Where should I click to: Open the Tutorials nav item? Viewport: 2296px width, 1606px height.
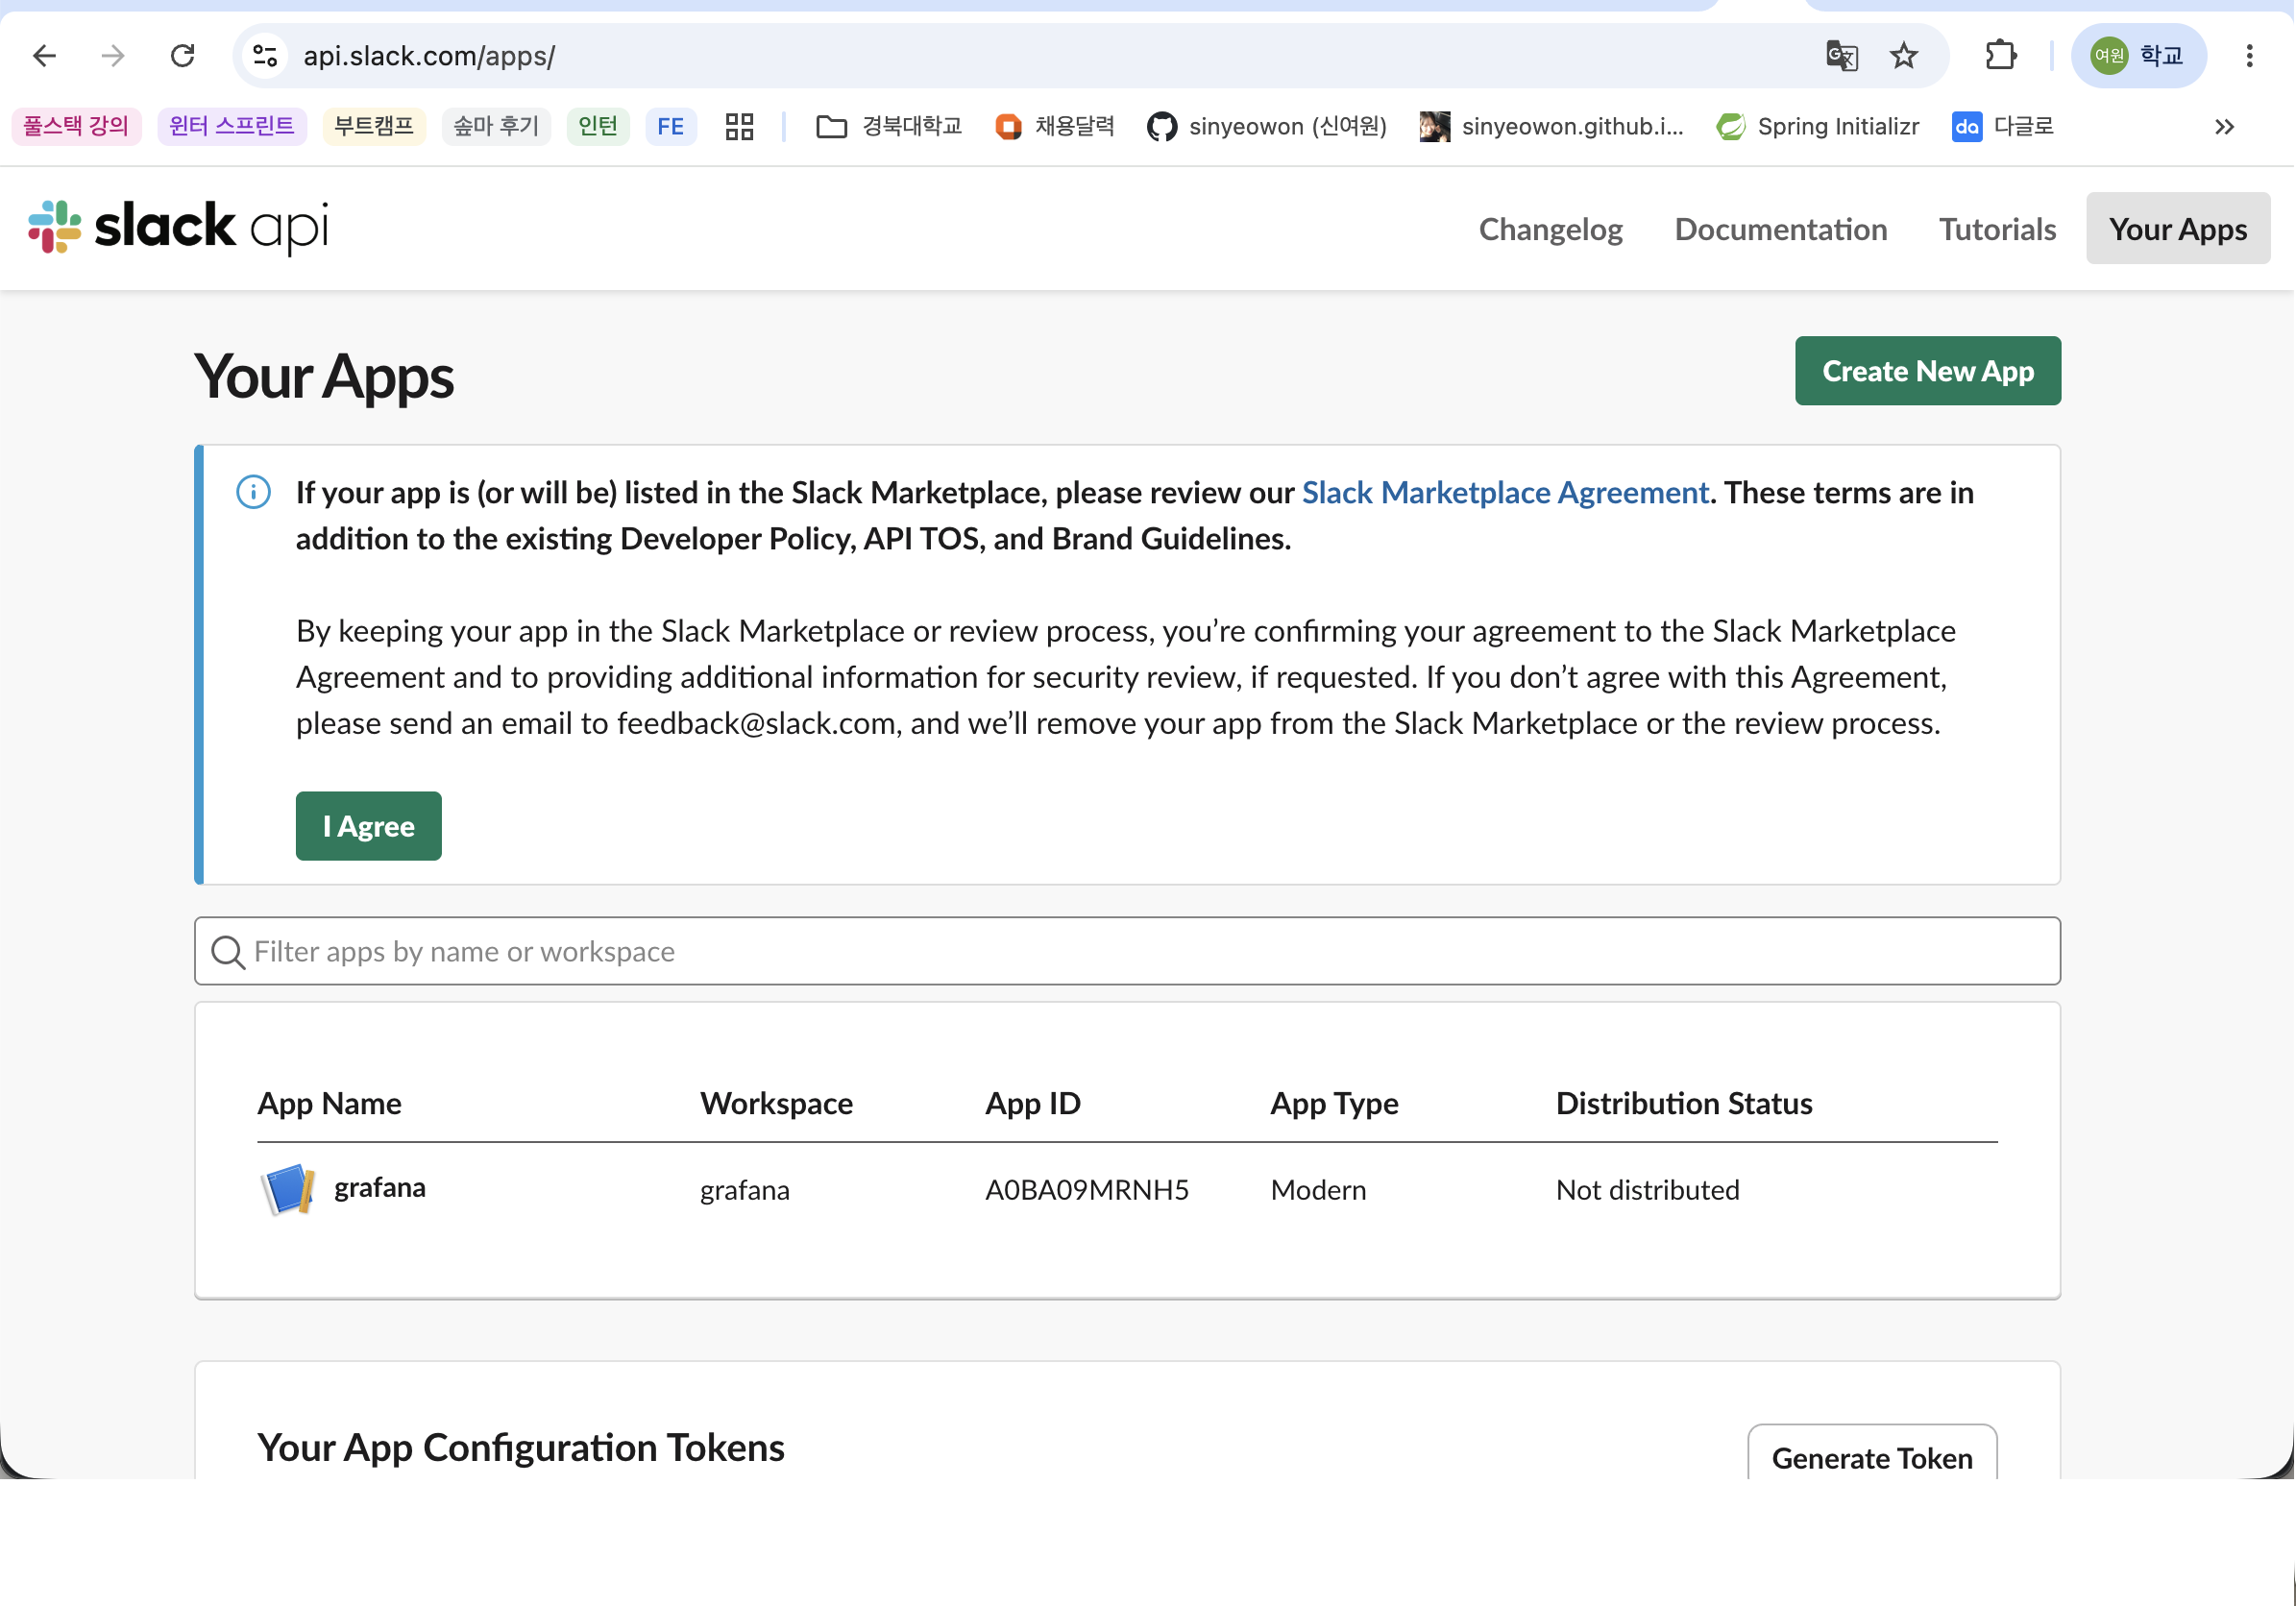[x=1997, y=229]
